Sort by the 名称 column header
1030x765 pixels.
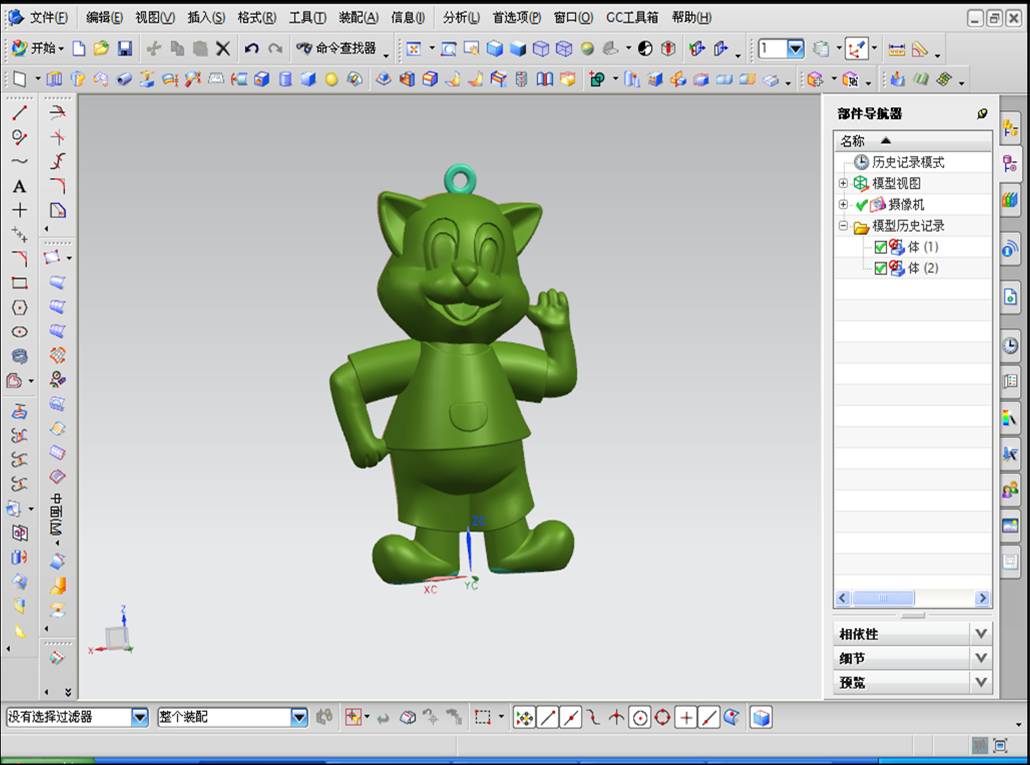pyautogui.click(x=912, y=141)
